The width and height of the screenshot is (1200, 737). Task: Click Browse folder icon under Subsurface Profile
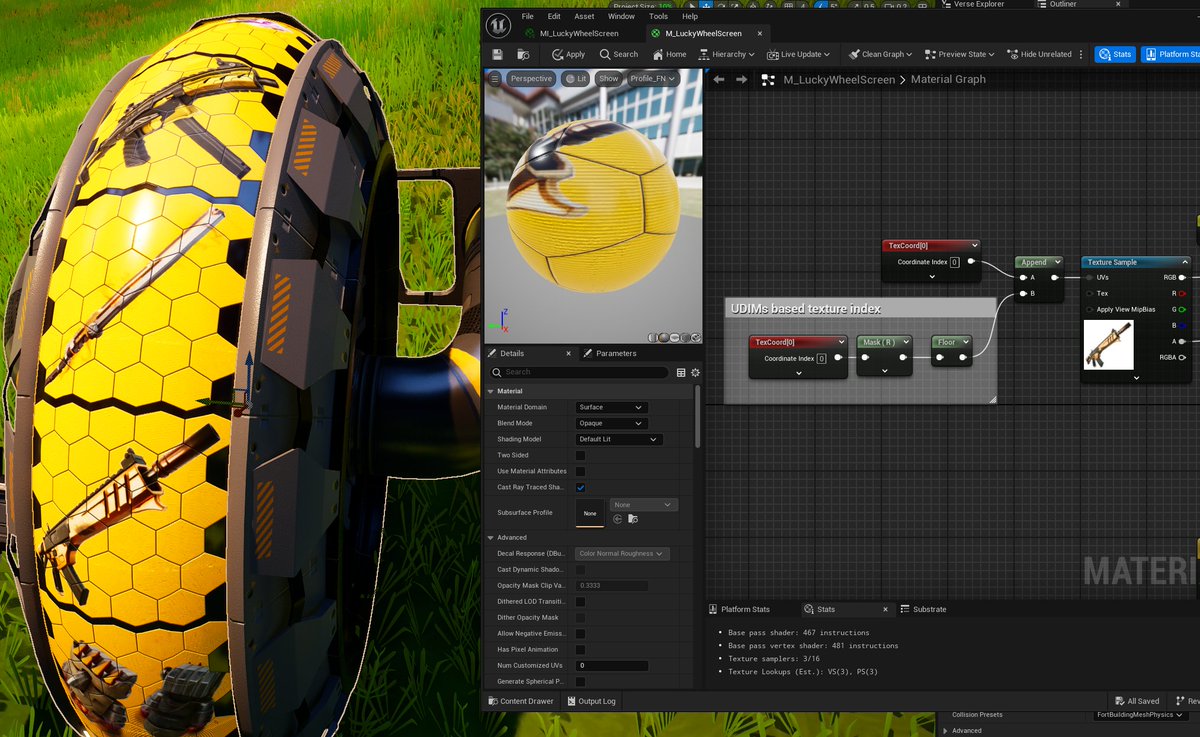(633, 519)
